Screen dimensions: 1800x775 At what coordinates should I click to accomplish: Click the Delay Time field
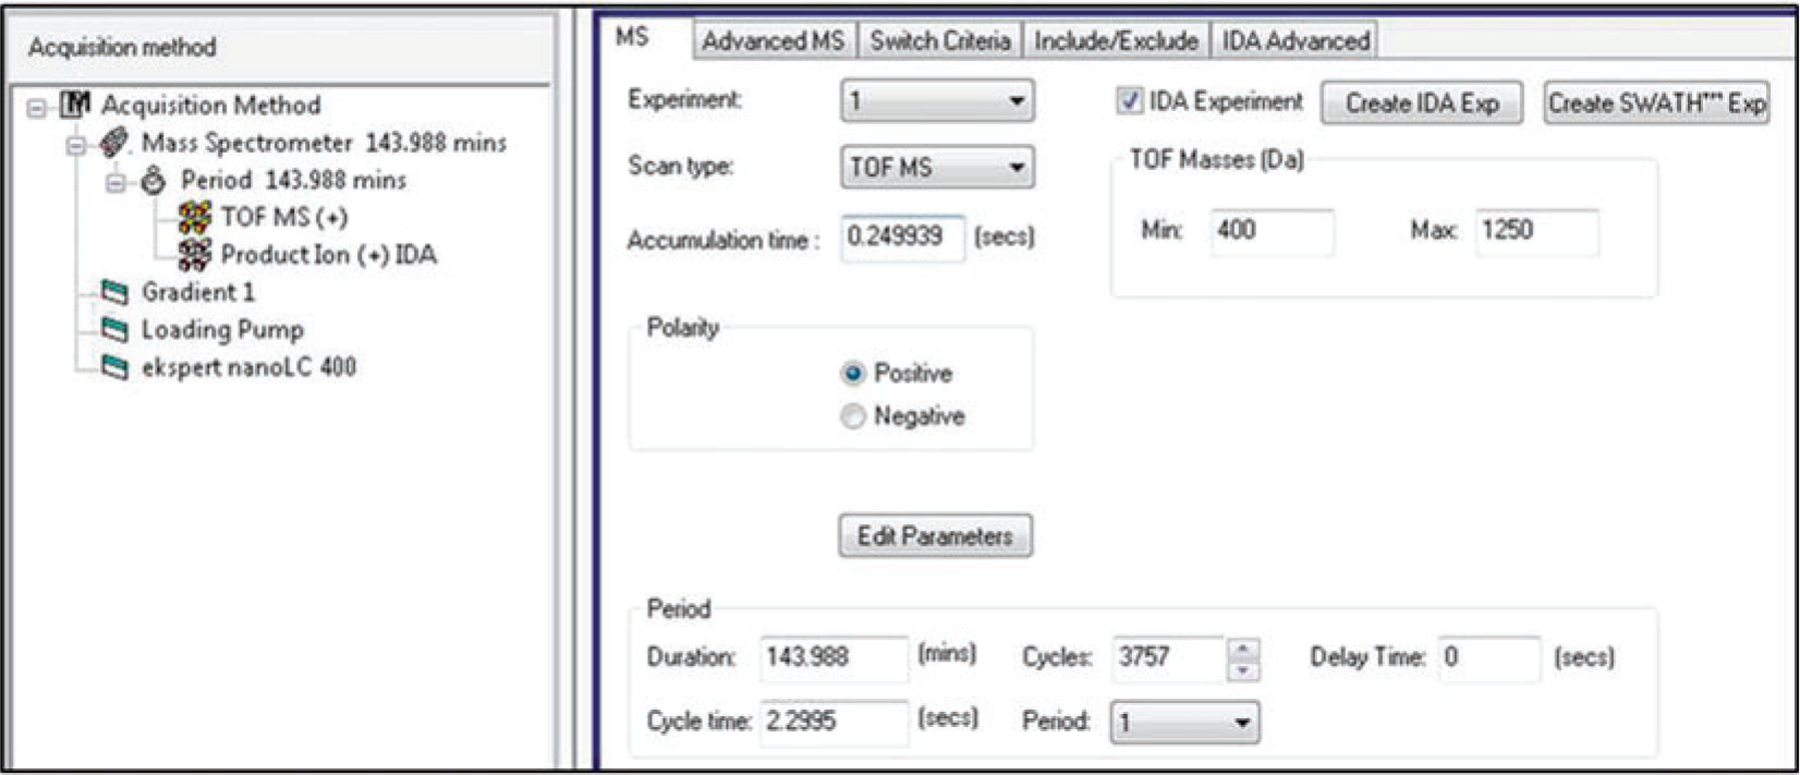[x=1489, y=658]
